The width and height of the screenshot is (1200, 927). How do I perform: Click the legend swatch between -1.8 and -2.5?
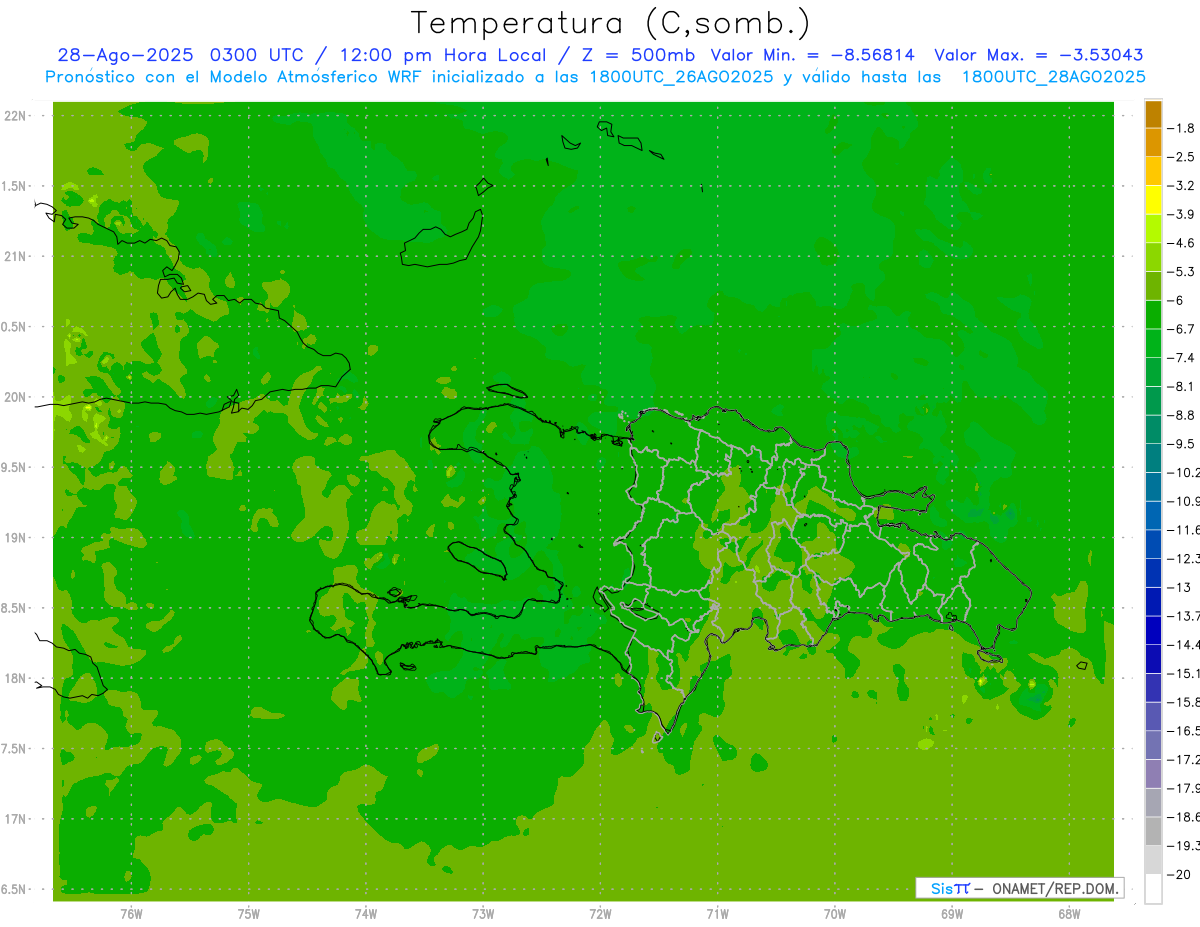click(1153, 143)
